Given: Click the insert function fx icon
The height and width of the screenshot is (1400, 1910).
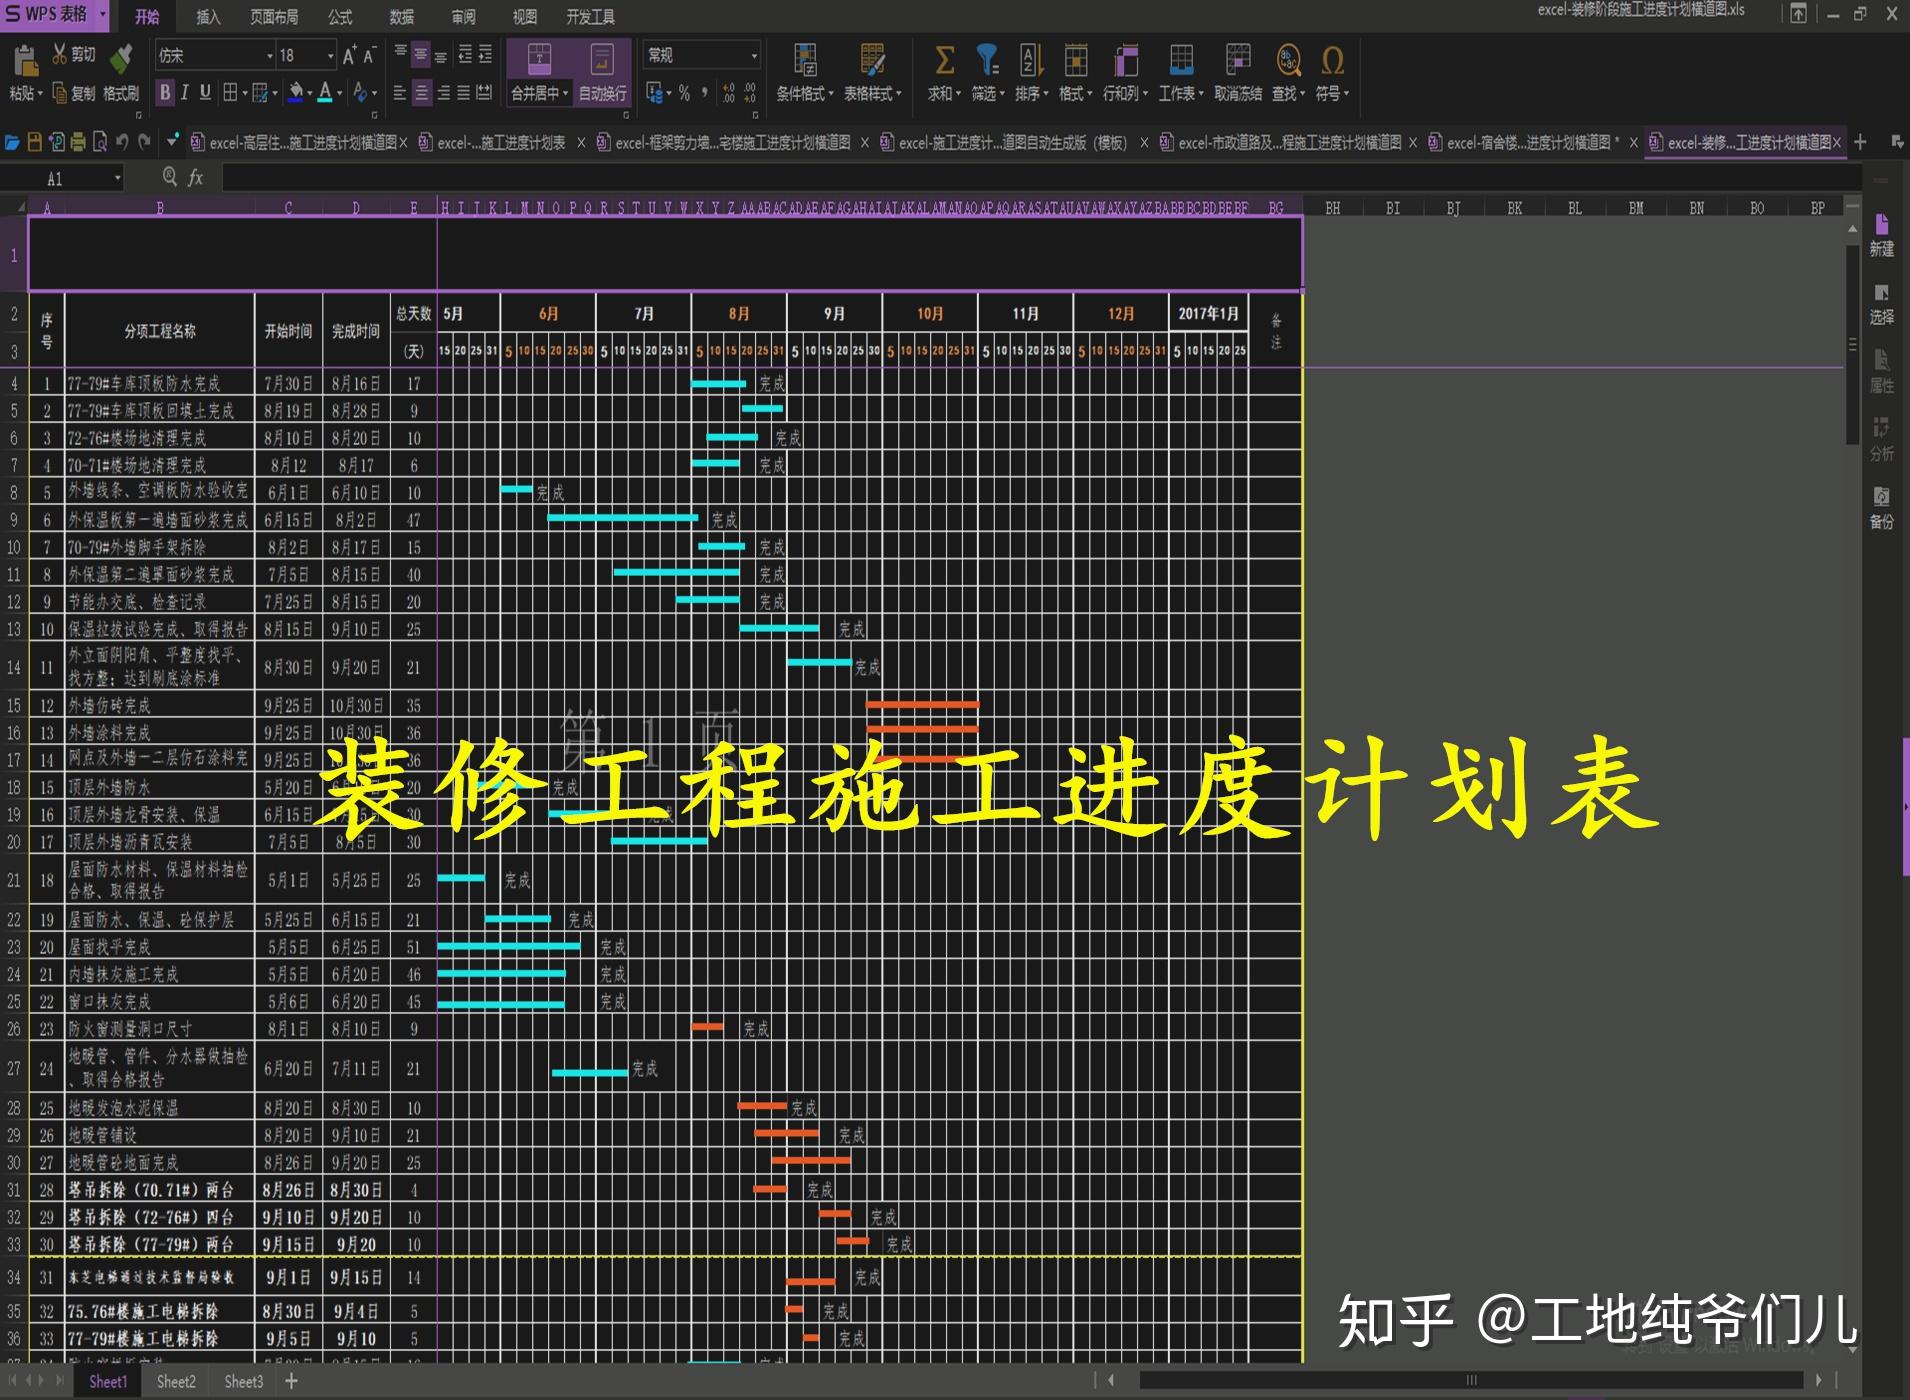Looking at the screenshot, I should 196,178.
